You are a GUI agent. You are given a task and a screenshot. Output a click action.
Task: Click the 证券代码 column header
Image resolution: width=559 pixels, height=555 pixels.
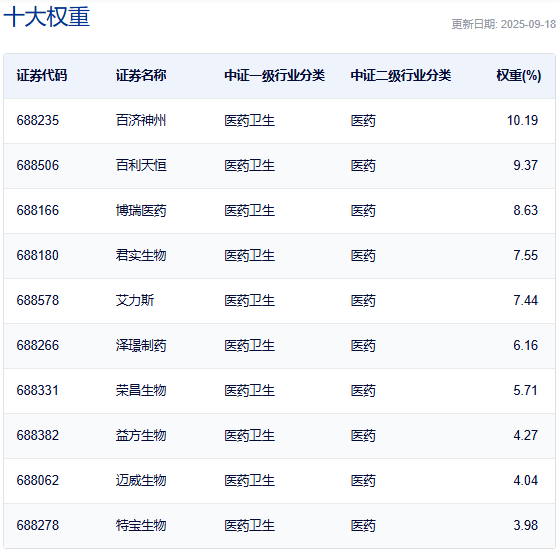click(x=42, y=76)
